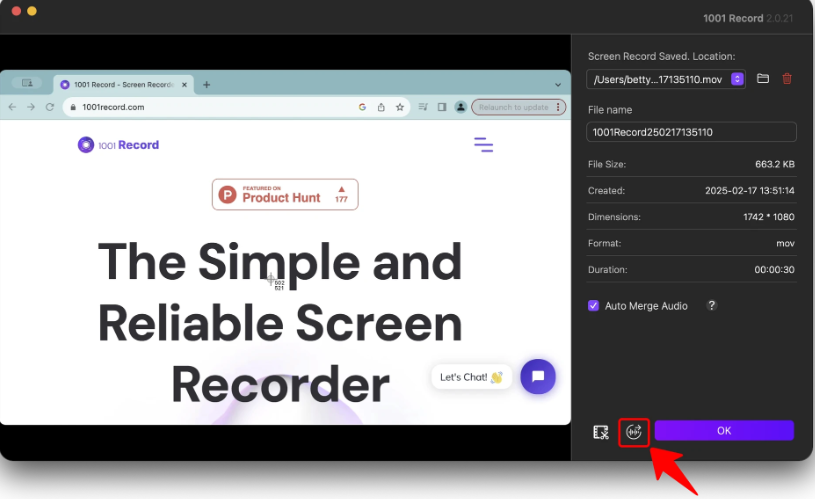Click the screen-share icon left of browser tab
Screen dimensions: 815x499
pyautogui.click(x=28, y=83)
